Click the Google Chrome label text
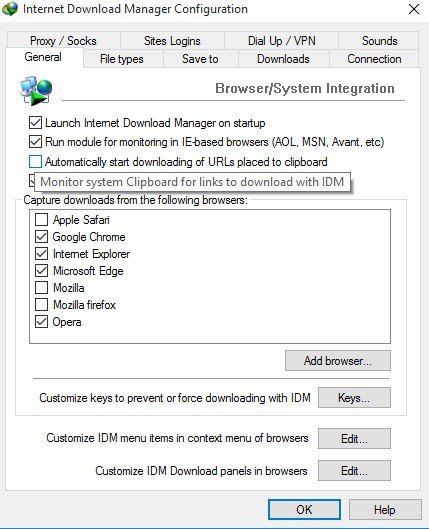The width and height of the screenshot is (429, 529). 89,237
